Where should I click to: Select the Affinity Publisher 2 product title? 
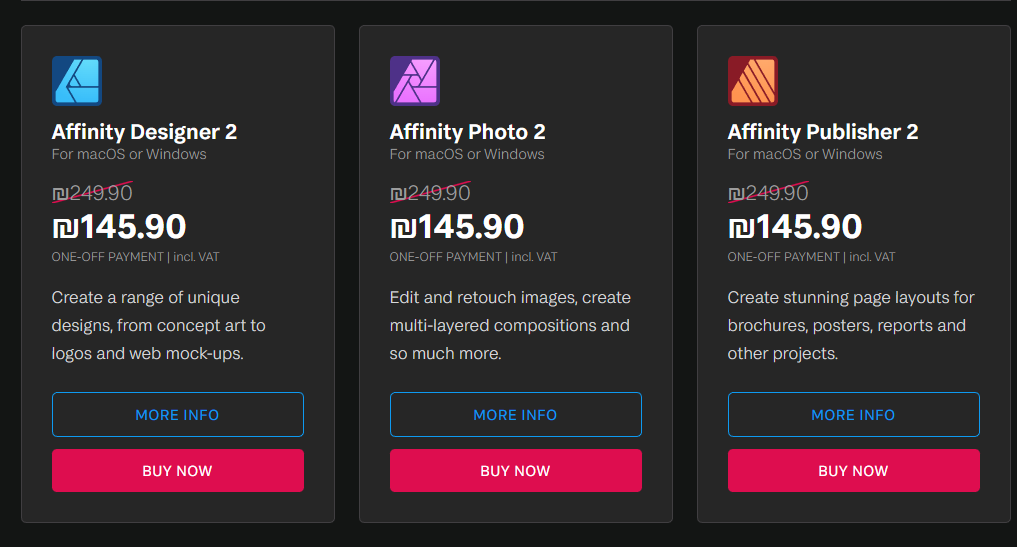coord(822,132)
